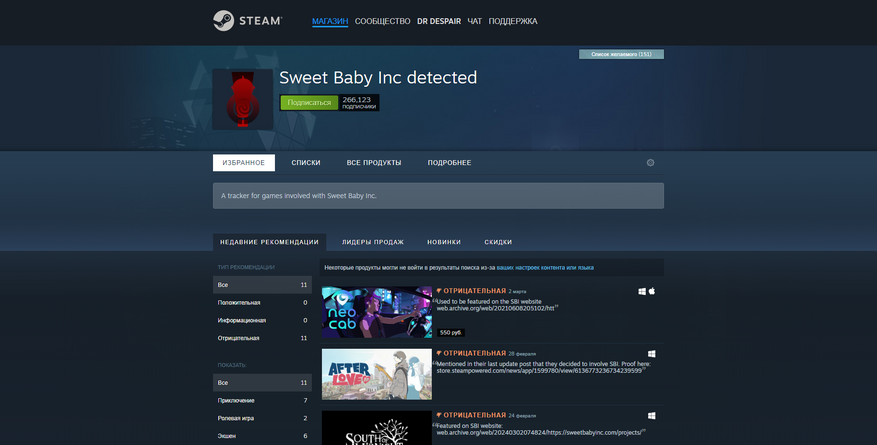The image size is (877, 445).
Task: Filter recommendation type by Все
Action: tap(262, 285)
